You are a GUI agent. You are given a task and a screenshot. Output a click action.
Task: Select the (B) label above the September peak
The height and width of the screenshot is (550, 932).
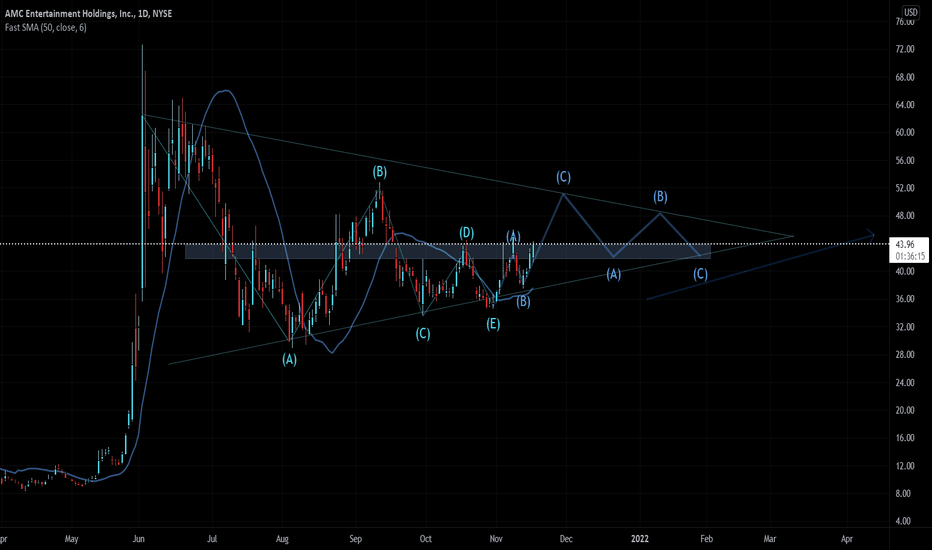[x=380, y=172]
